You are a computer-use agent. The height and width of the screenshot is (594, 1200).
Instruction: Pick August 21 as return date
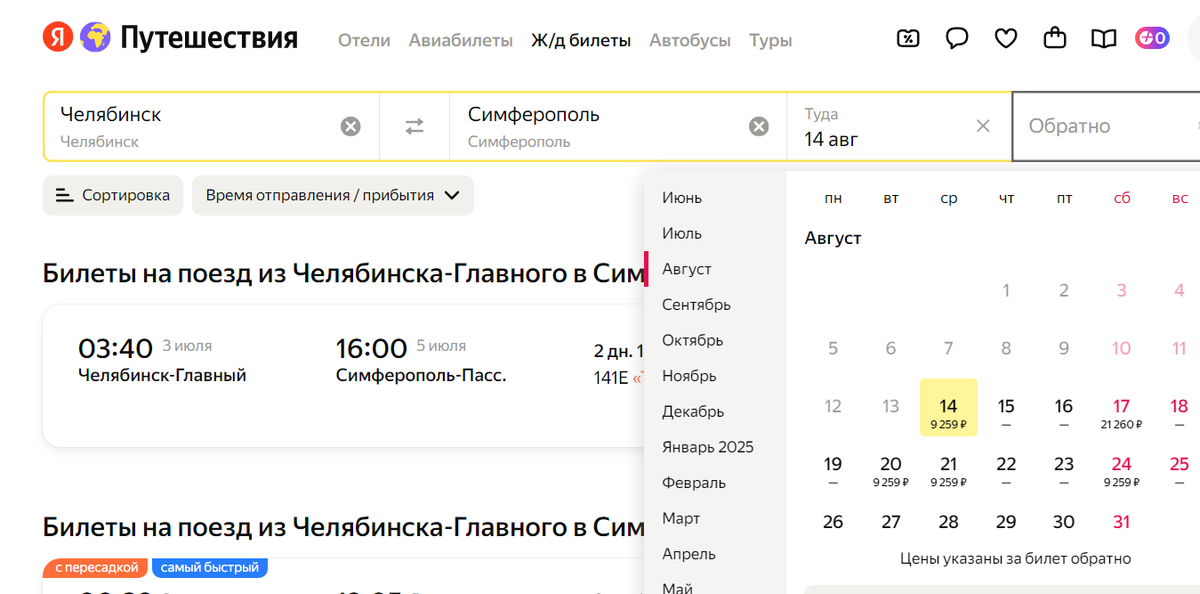pos(949,469)
